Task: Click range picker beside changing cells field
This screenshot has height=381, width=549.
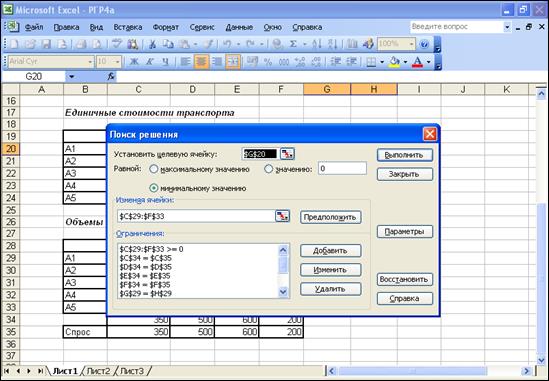Action: coord(283,216)
